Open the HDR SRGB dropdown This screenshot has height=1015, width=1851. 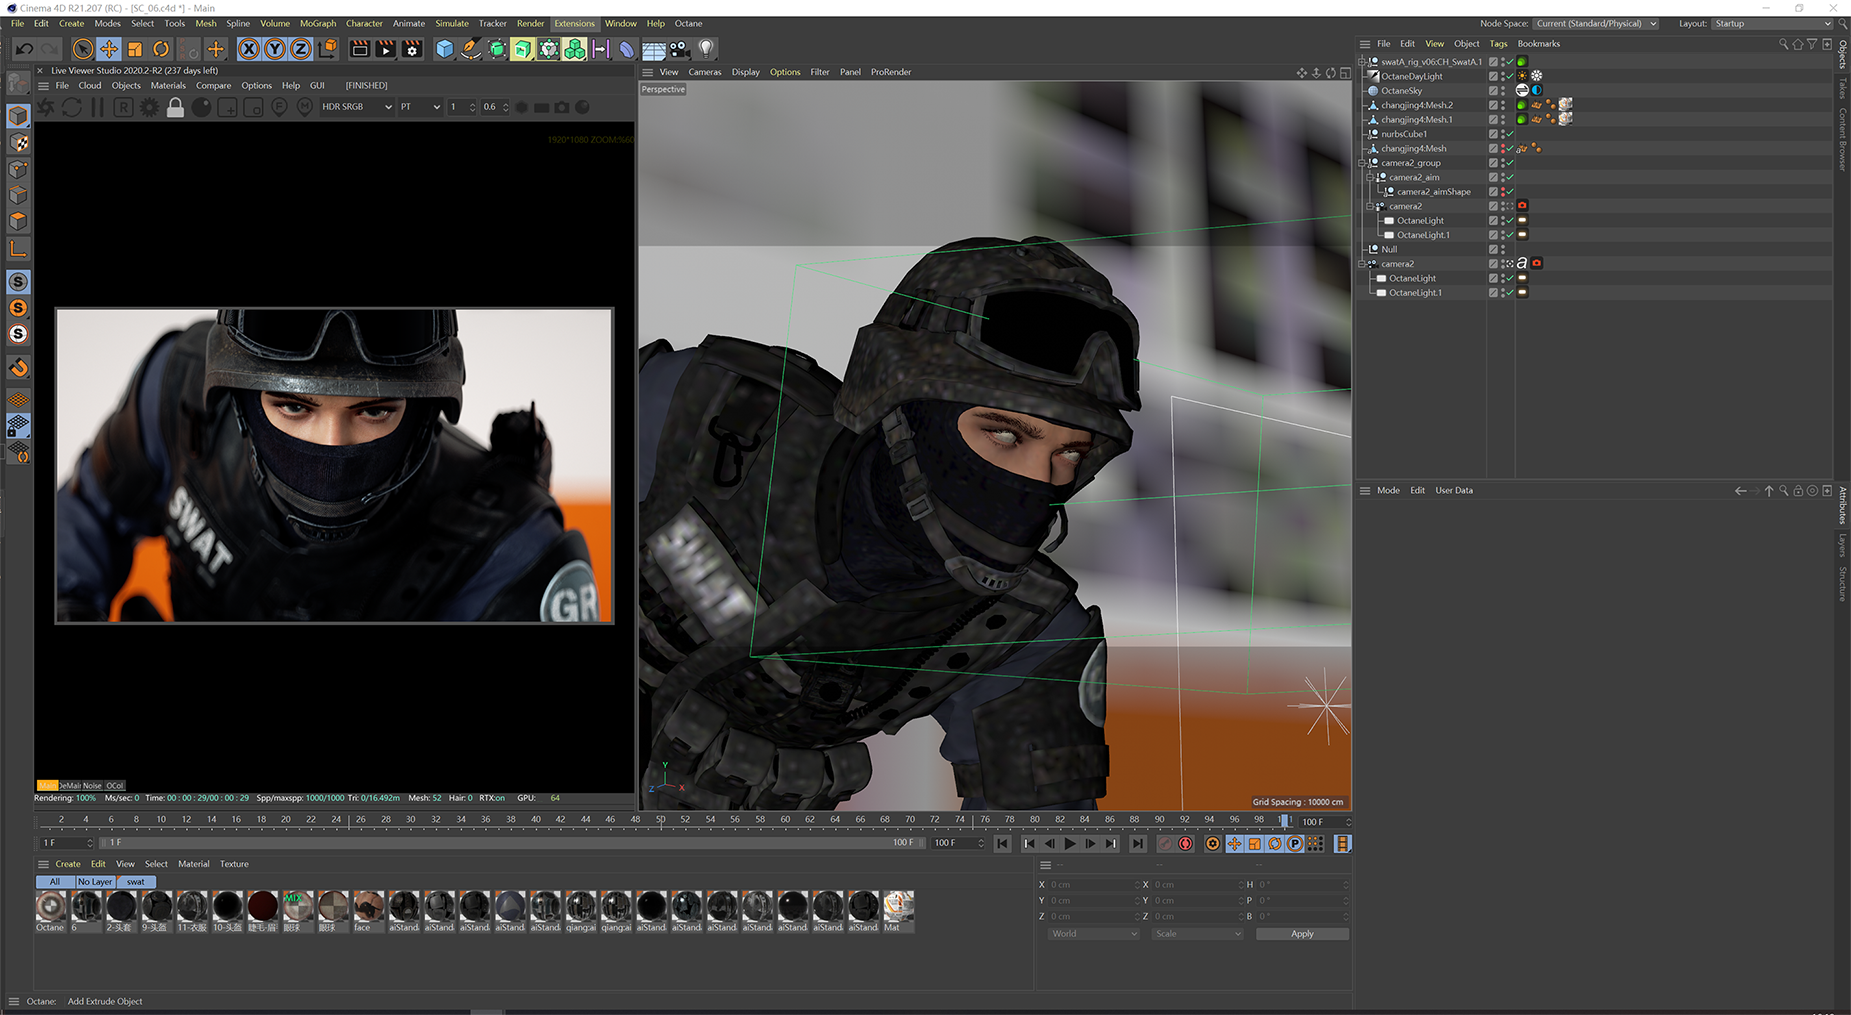356,107
